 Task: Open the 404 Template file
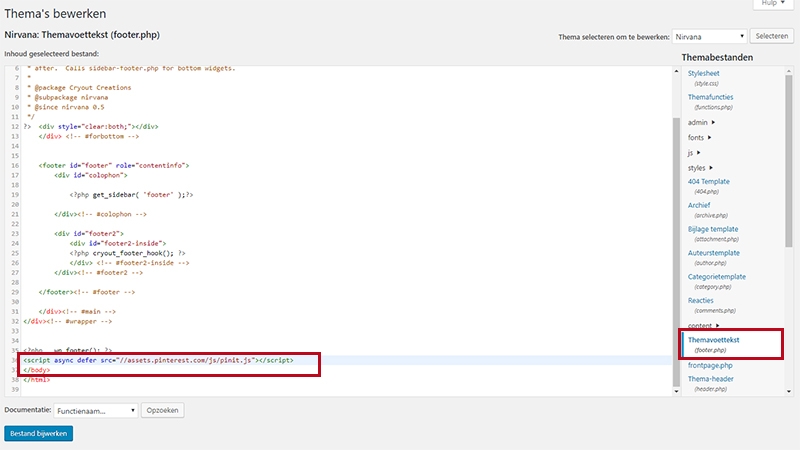[x=709, y=182]
